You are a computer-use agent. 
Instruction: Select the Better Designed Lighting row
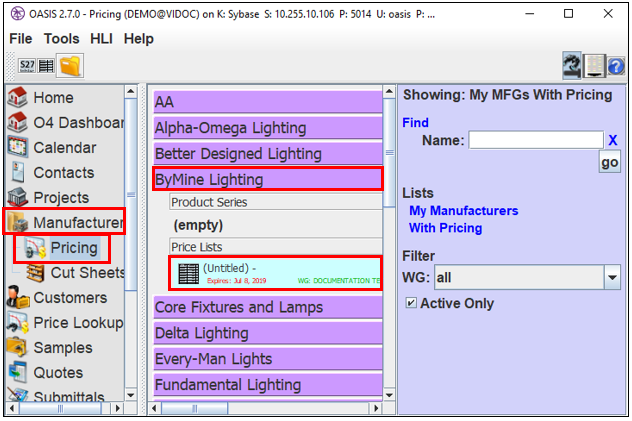point(268,153)
